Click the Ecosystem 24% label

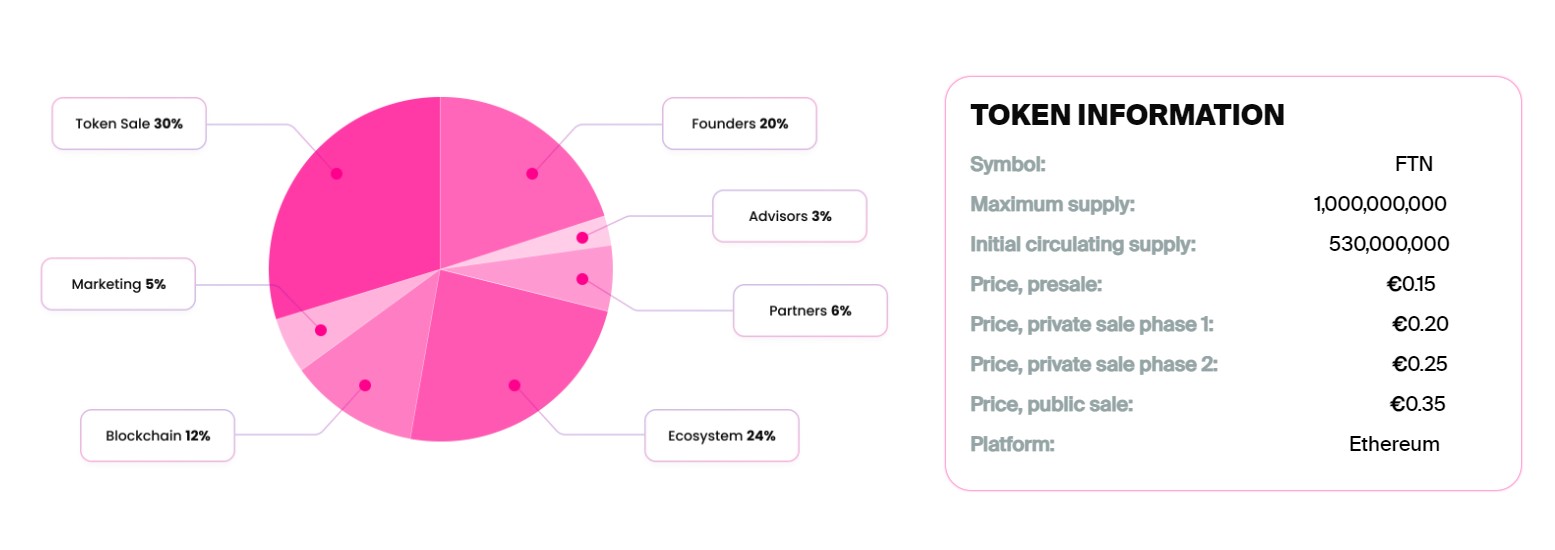[x=721, y=435]
